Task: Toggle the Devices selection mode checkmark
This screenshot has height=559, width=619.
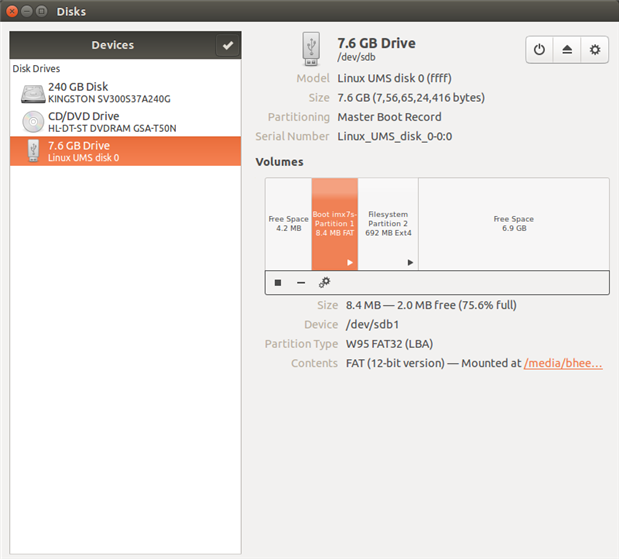Action: 228,45
